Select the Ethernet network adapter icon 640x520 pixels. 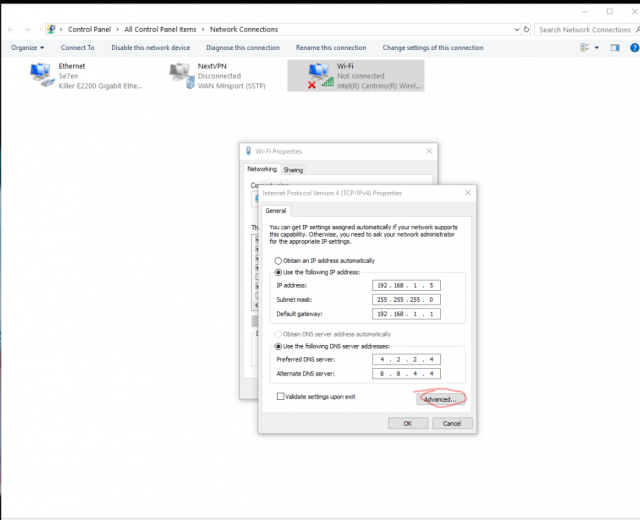[x=41, y=75]
